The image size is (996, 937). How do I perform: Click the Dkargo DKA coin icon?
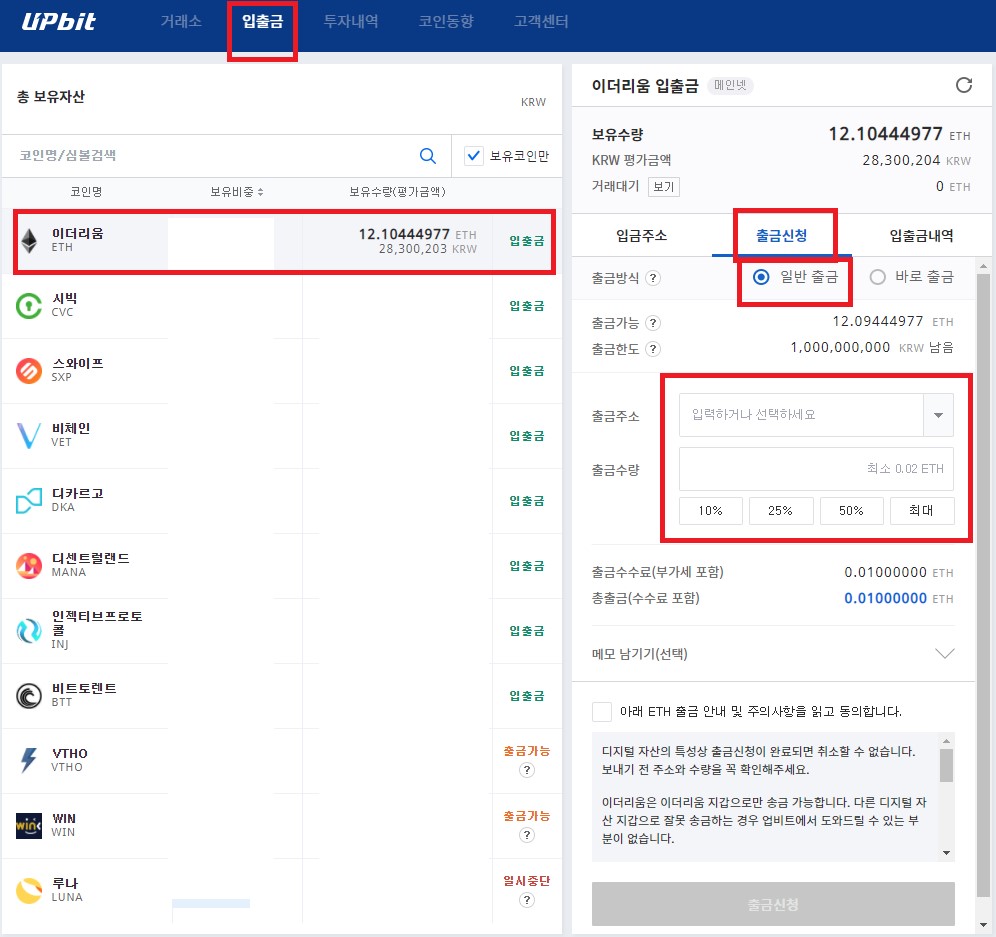click(29, 501)
